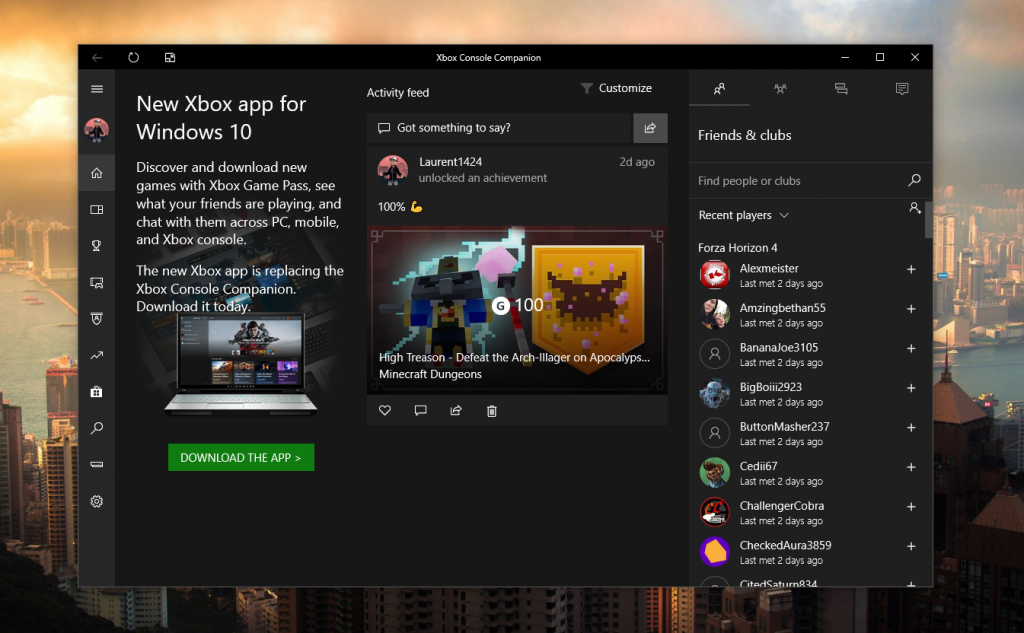
Task: Refresh the page using reload icon
Action: pos(133,58)
